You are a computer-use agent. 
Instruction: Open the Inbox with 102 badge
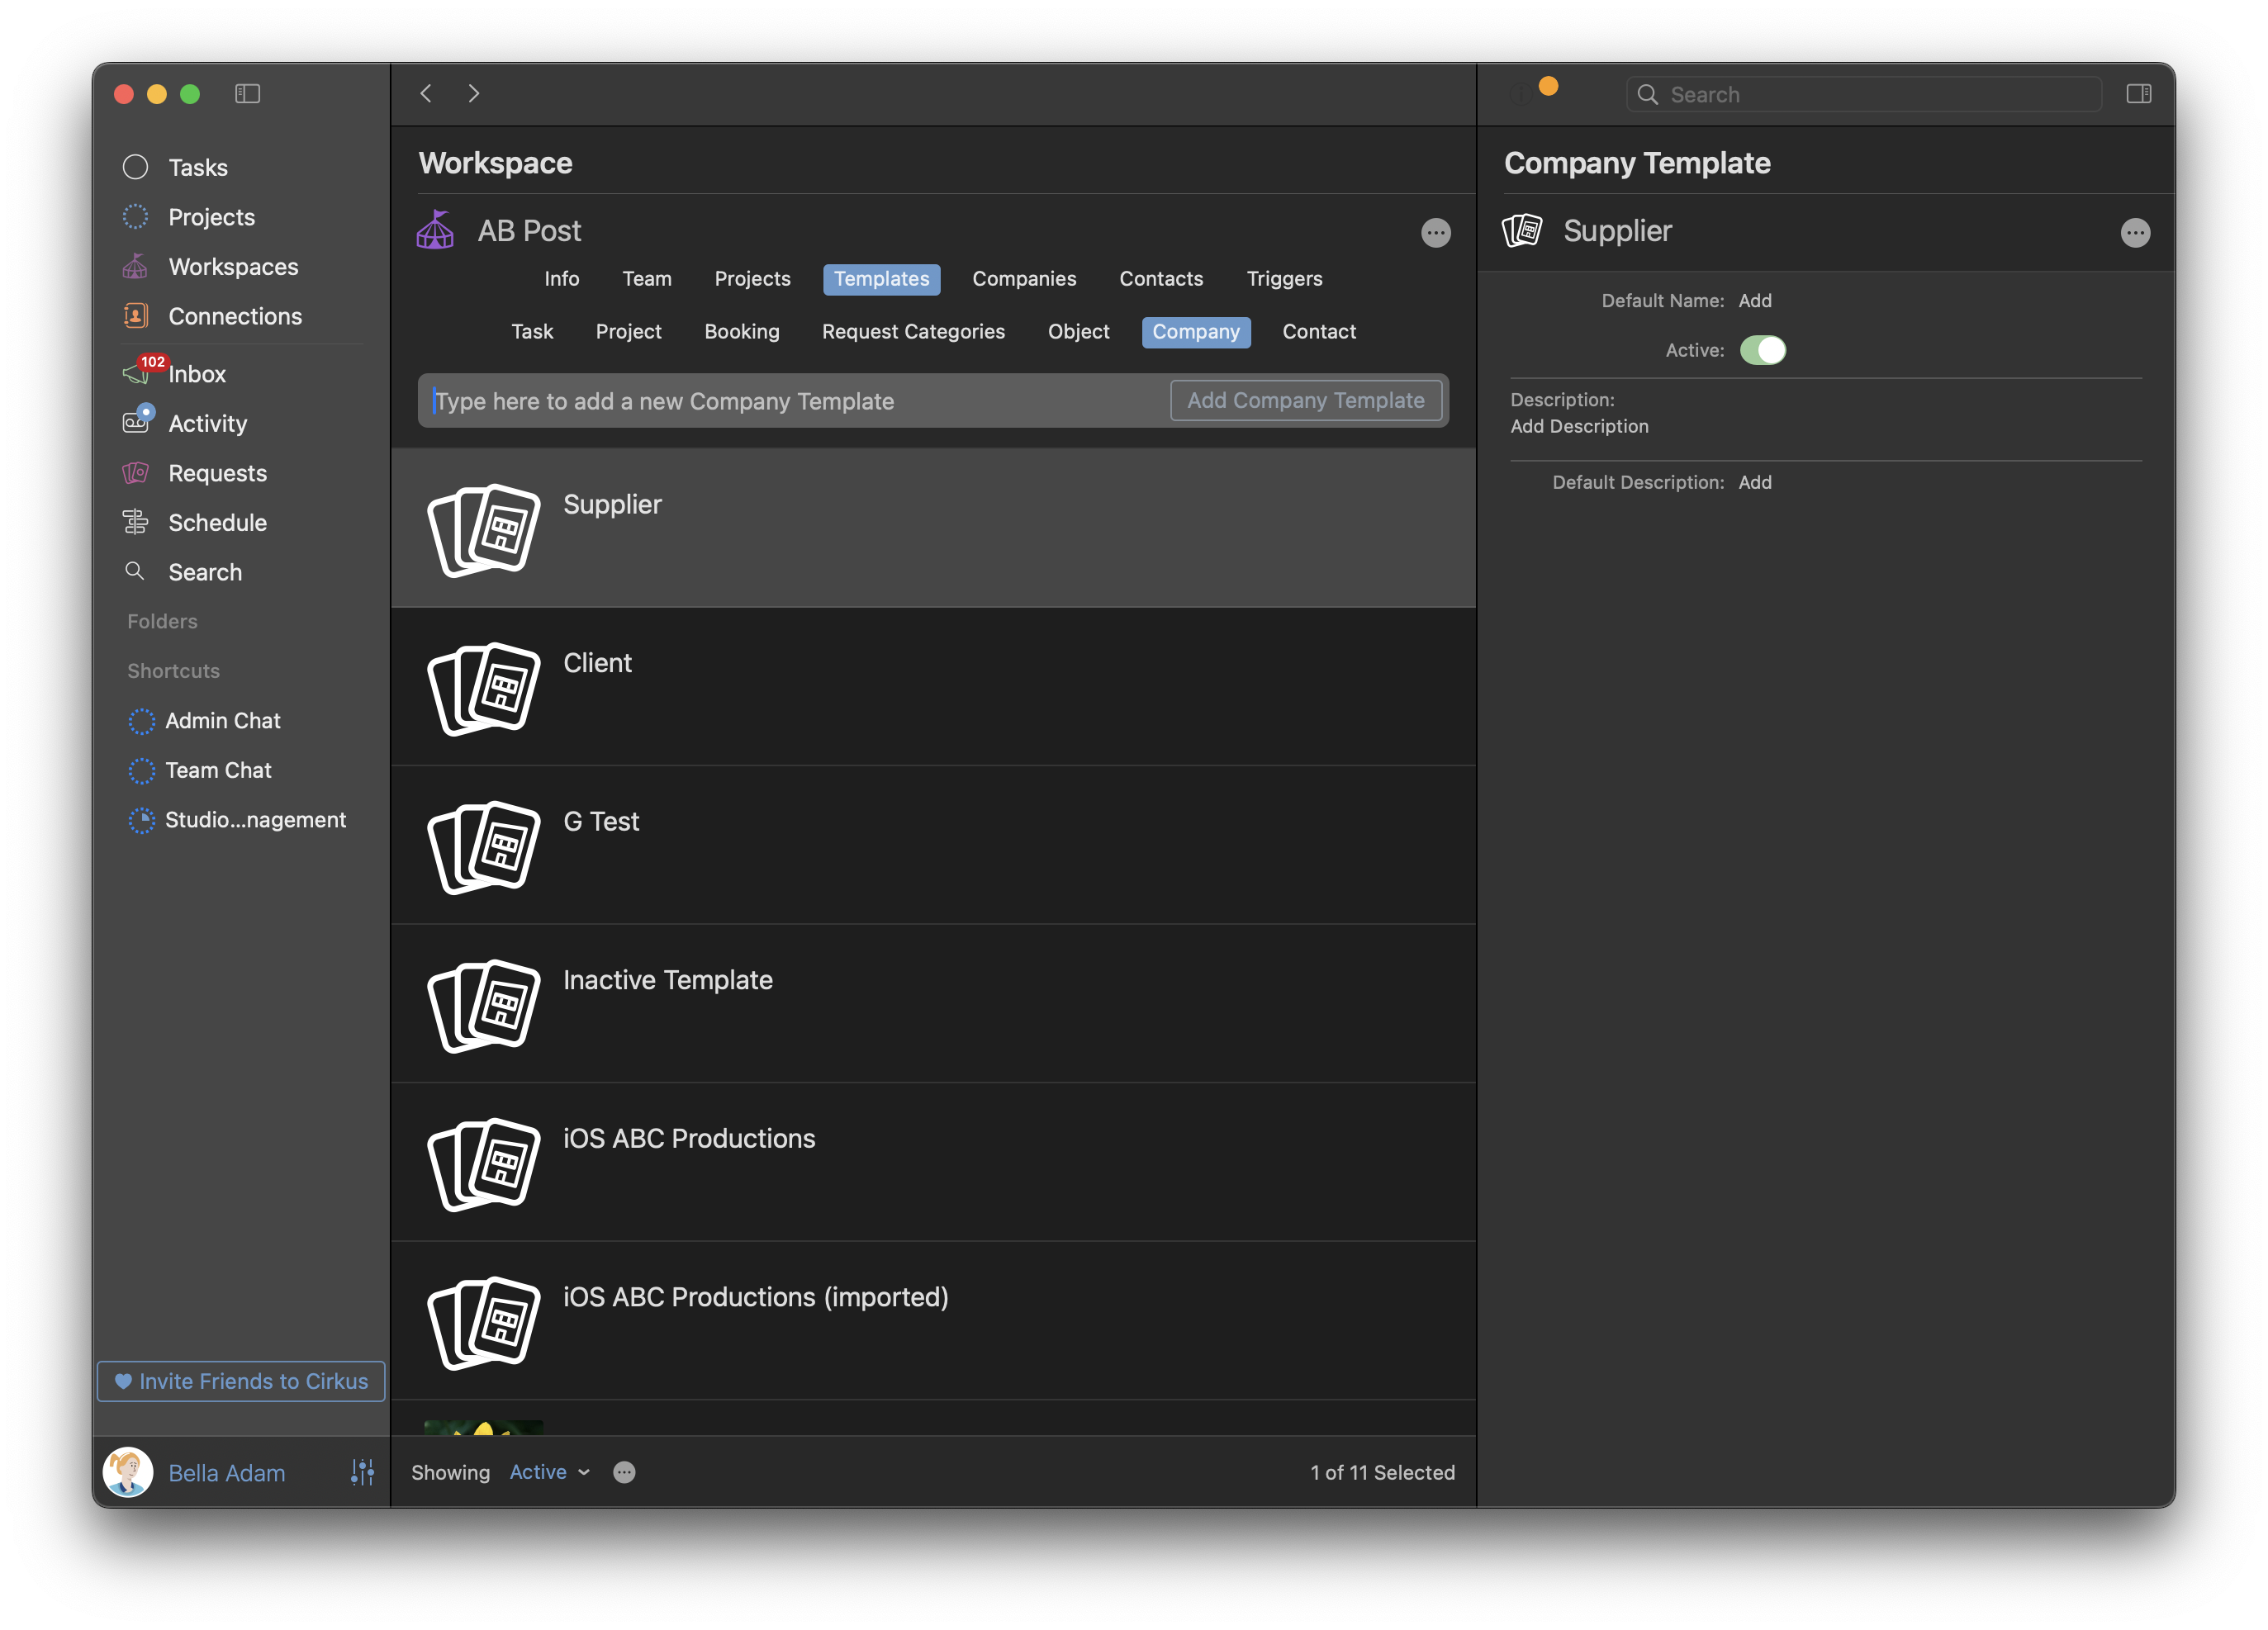pos(196,374)
